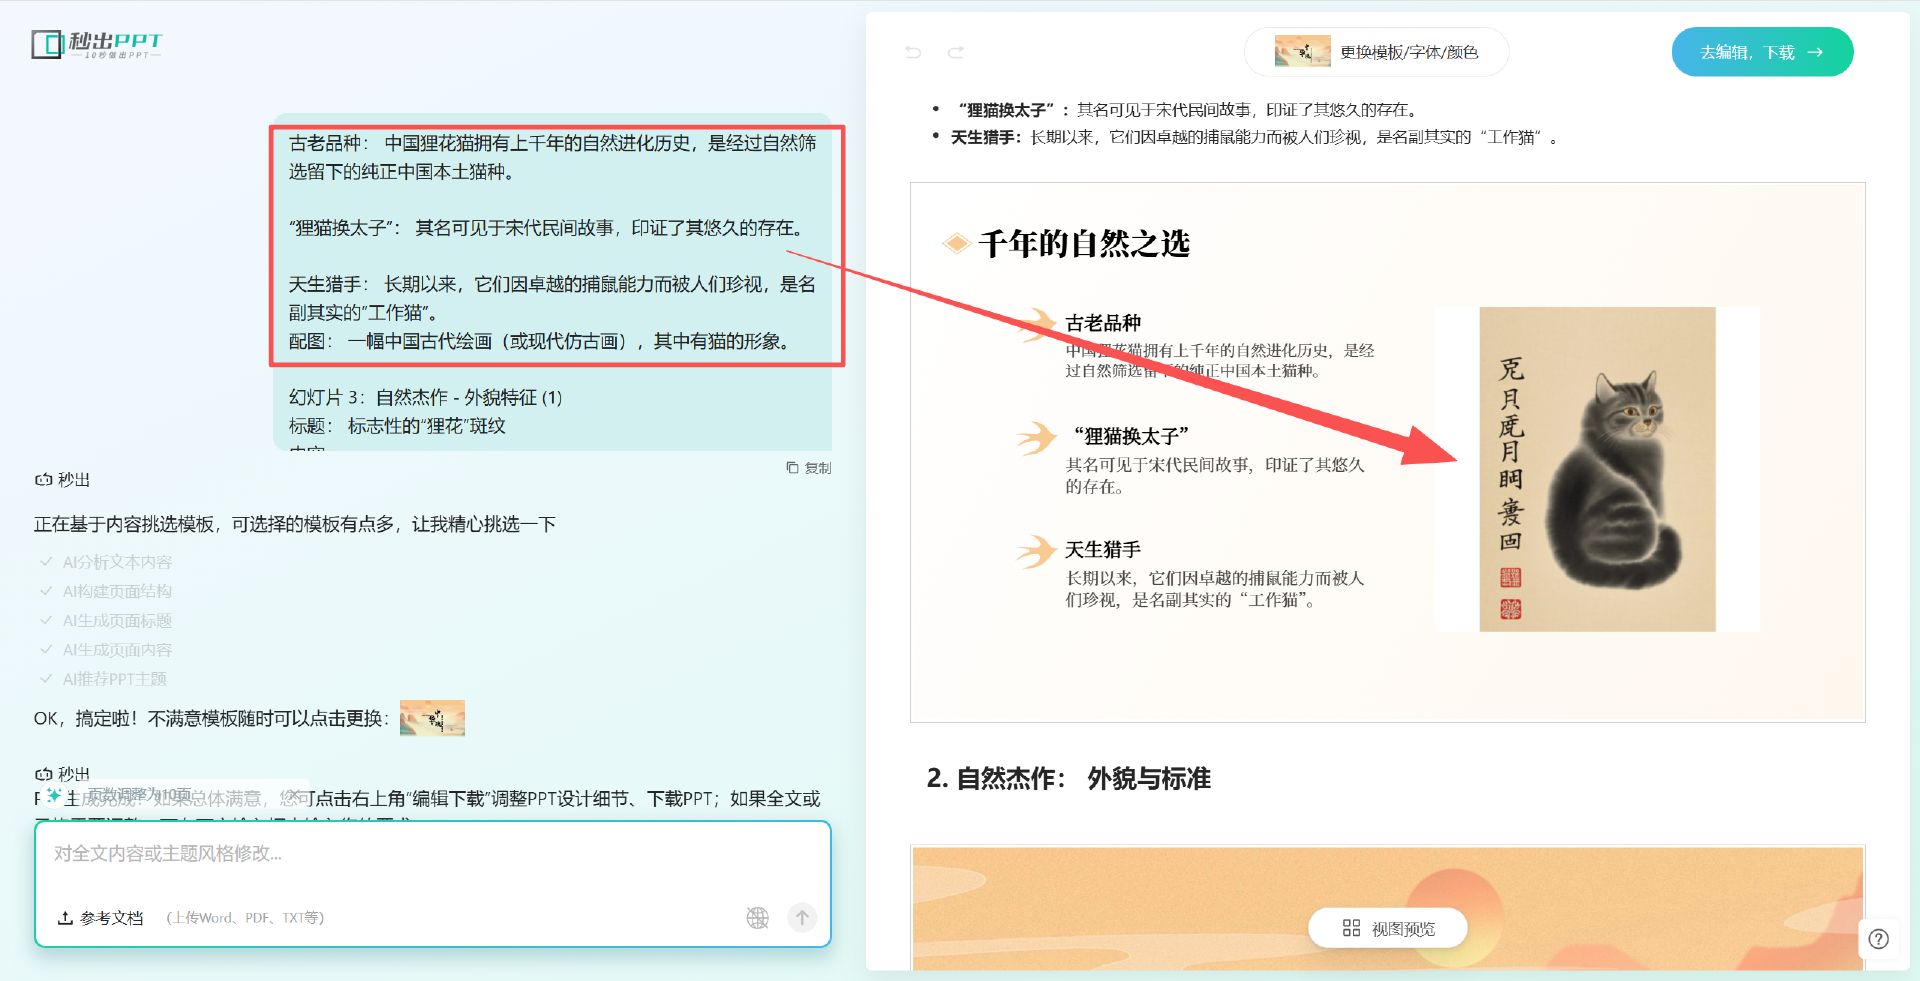Click the bird icon beside 天生猎手
The image size is (1920, 981).
coord(1037,551)
